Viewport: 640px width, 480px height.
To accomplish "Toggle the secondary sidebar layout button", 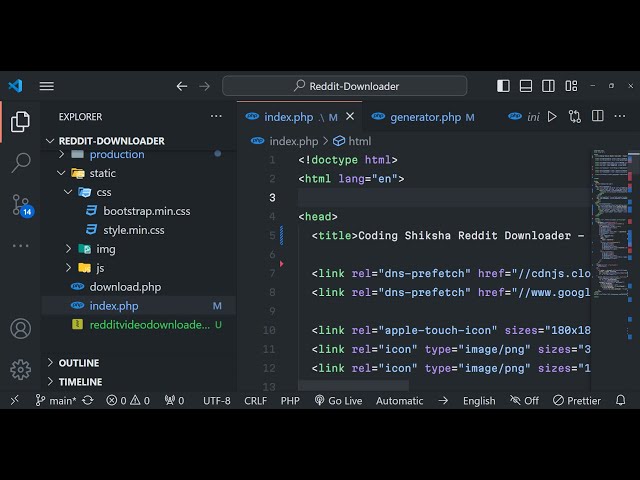I will click(x=549, y=86).
